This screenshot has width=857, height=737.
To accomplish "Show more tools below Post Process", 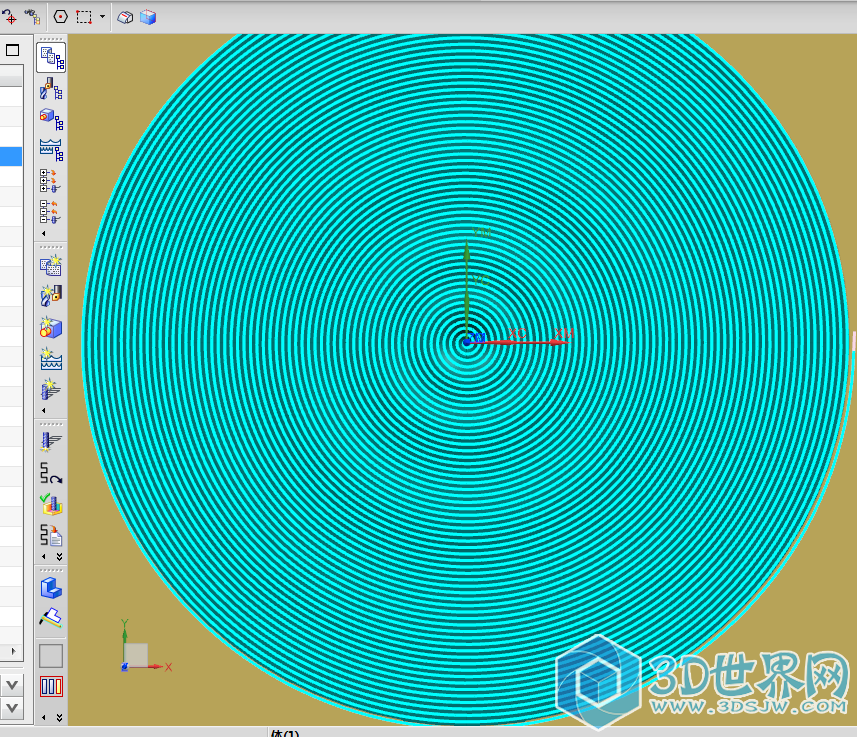I will pos(60,557).
